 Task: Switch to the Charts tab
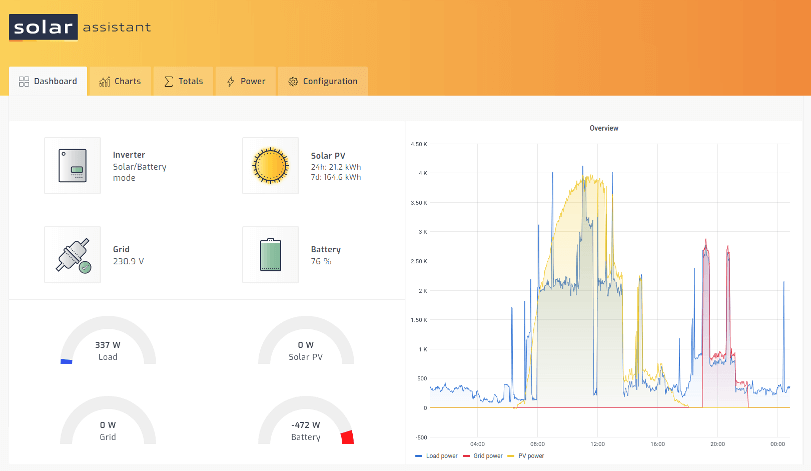(120, 81)
